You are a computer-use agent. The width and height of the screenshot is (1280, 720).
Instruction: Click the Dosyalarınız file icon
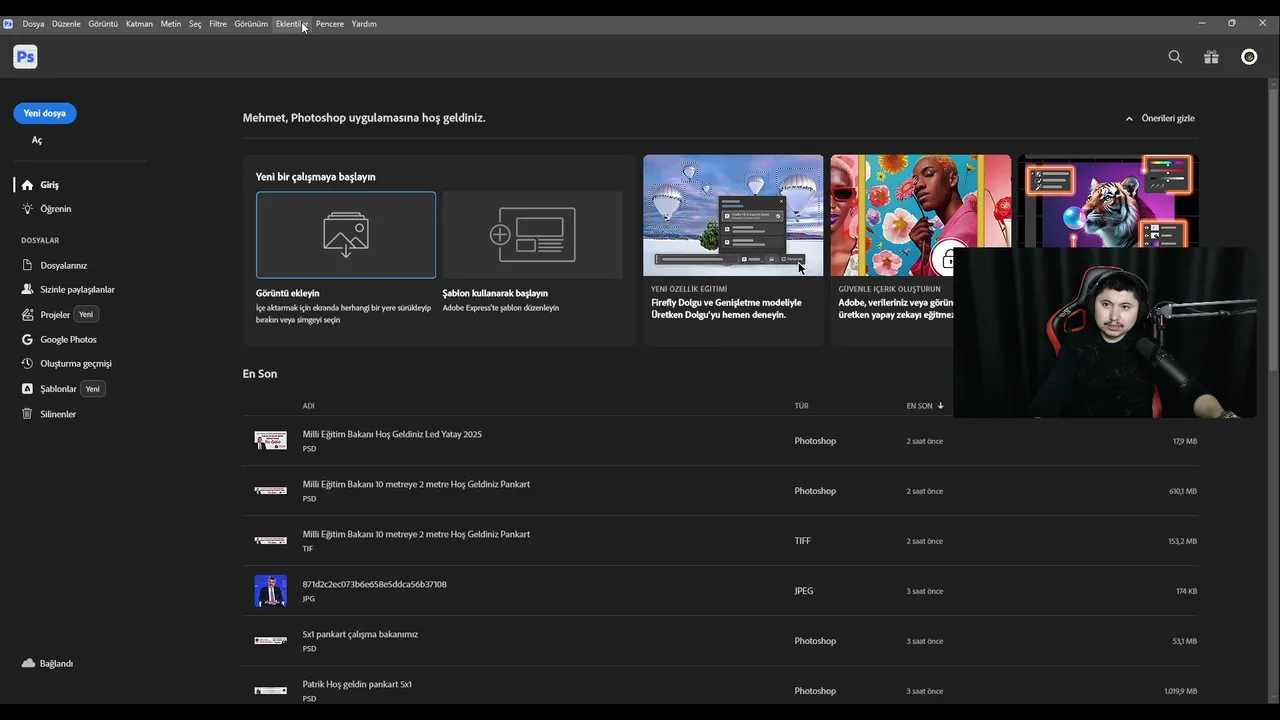28,265
